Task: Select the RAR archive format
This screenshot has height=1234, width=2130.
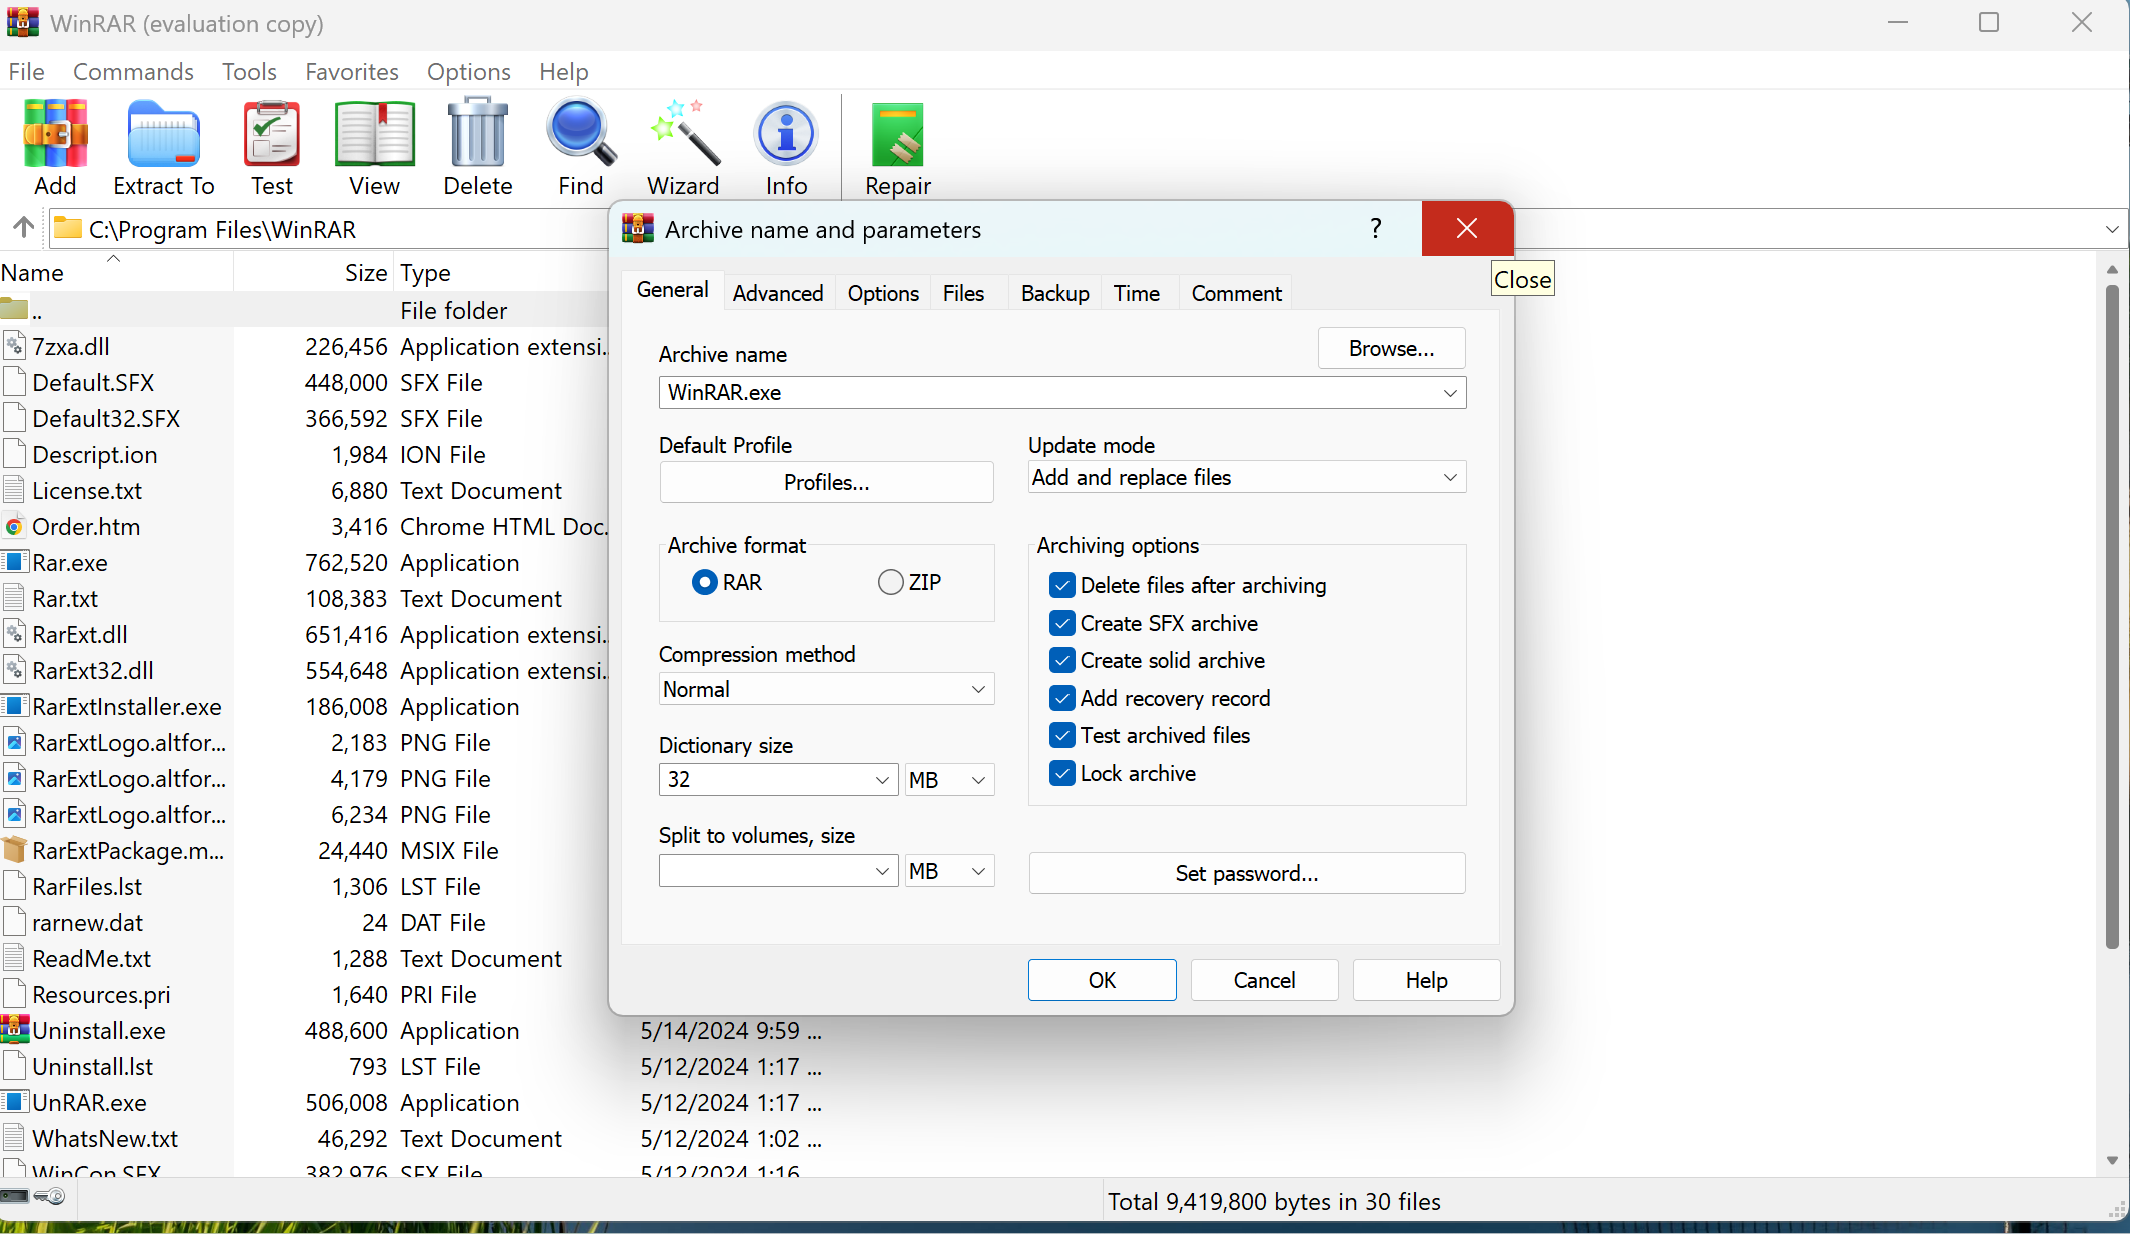Action: (x=704, y=582)
